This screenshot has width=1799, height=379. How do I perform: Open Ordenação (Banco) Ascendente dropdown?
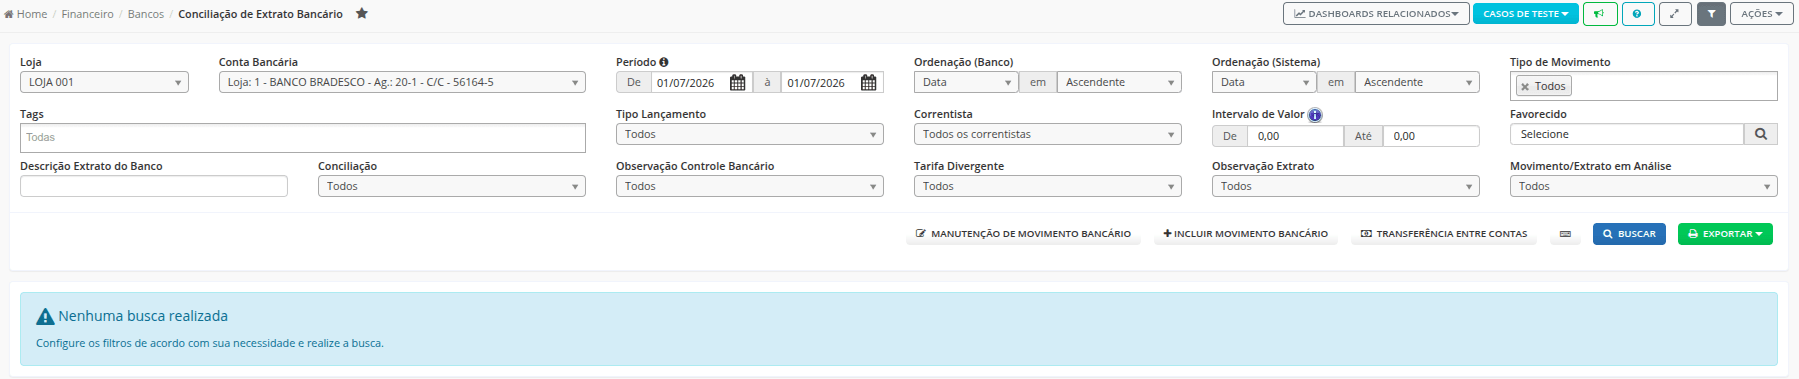point(1119,82)
